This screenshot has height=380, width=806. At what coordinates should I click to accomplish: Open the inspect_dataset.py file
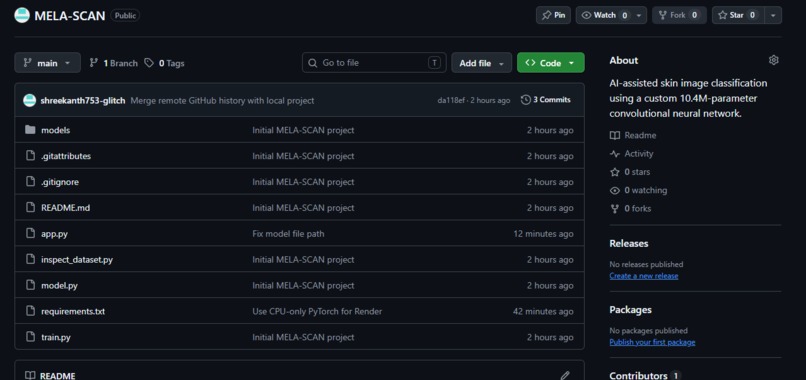pyautogui.click(x=77, y=260)
